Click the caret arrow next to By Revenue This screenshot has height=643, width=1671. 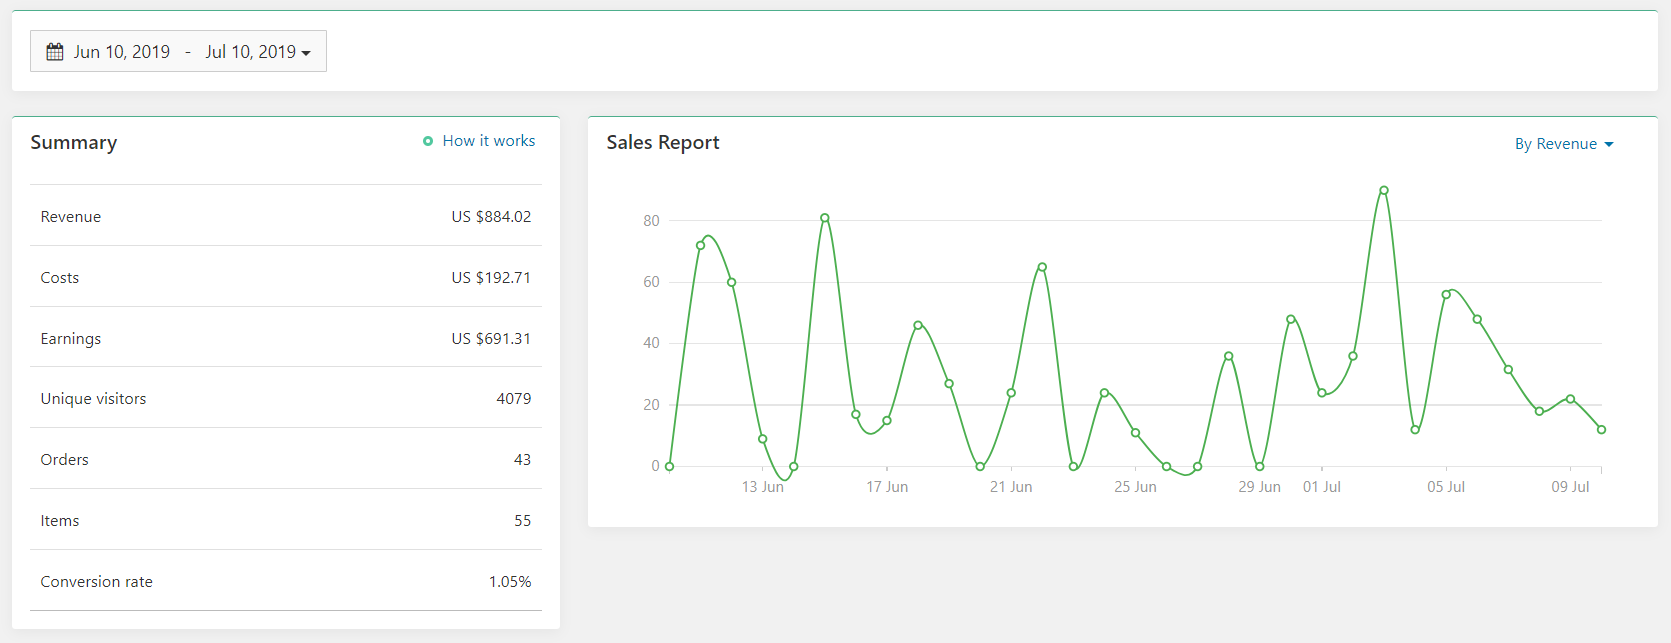click(x=1609, y=145)
